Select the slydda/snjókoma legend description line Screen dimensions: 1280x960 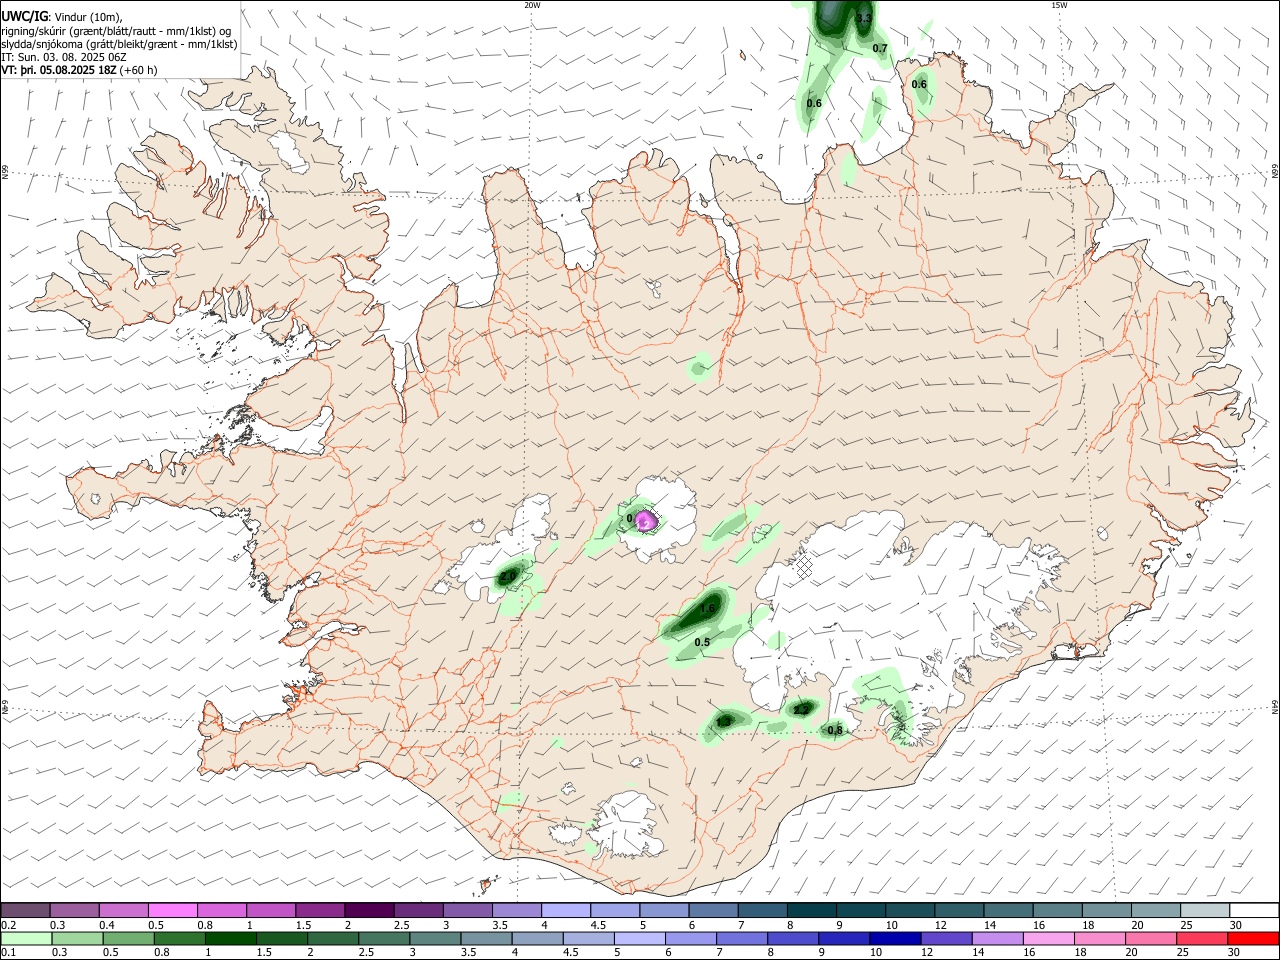coord(119,44)
